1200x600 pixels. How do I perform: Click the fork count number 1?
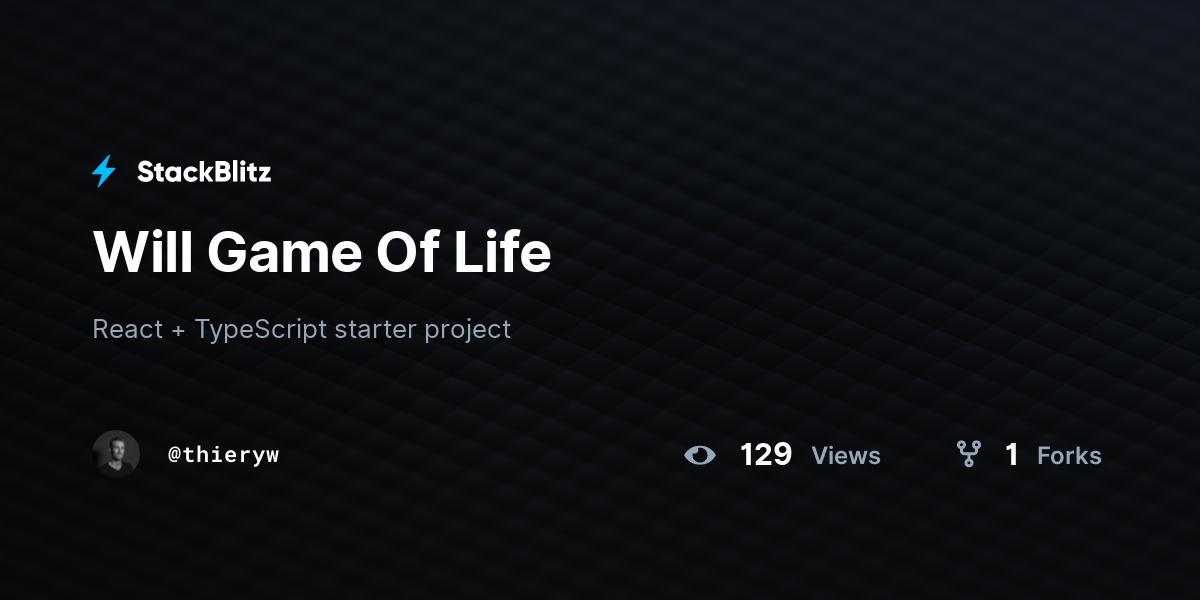point(1012,455)
